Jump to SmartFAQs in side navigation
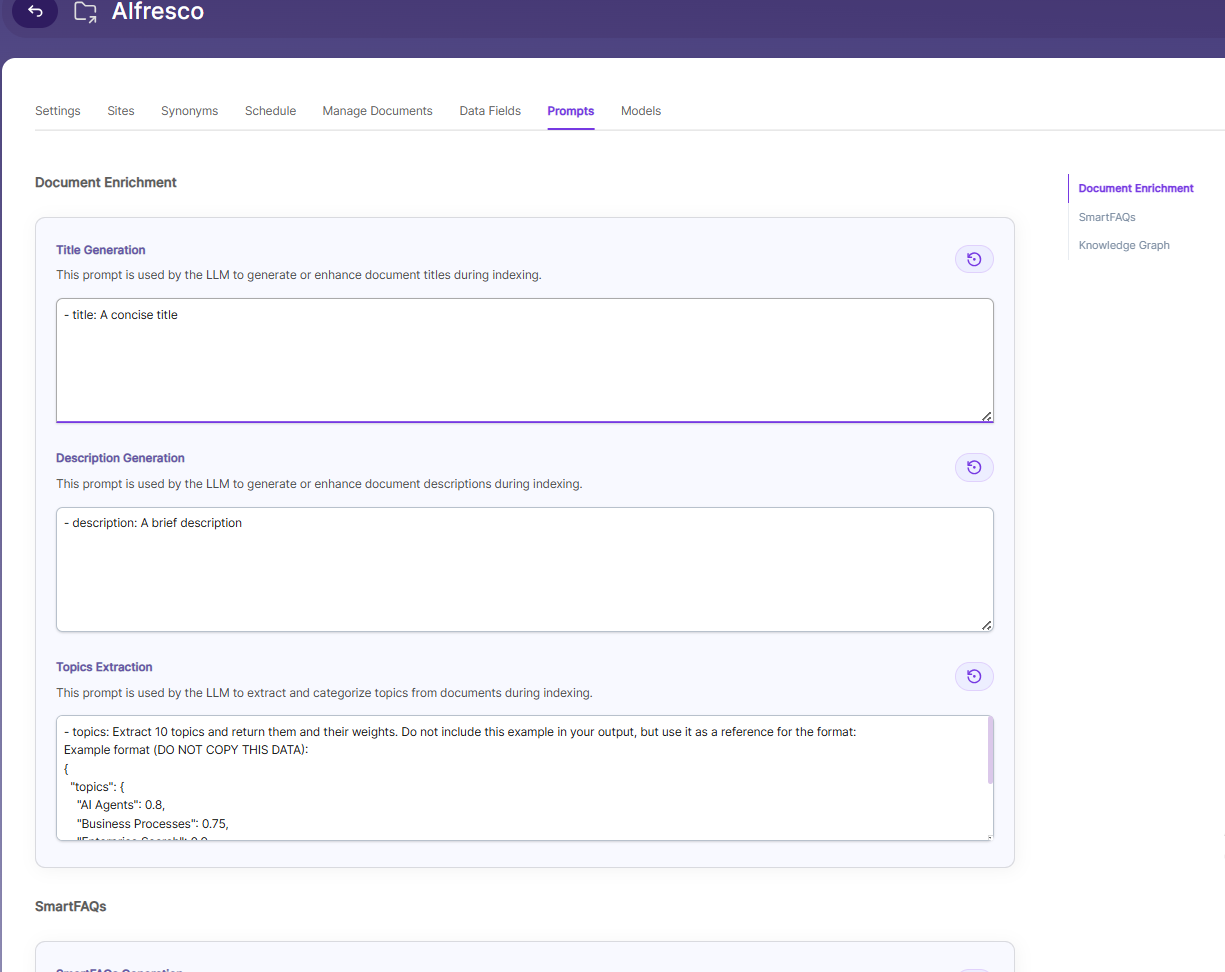 click(x=1107, y=217)
